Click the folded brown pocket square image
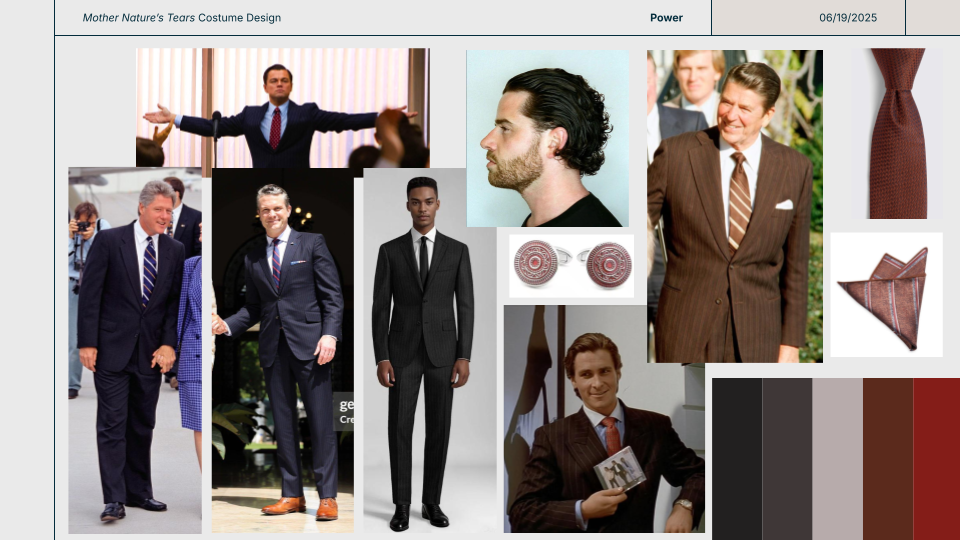960x540 pixels. 886,295
